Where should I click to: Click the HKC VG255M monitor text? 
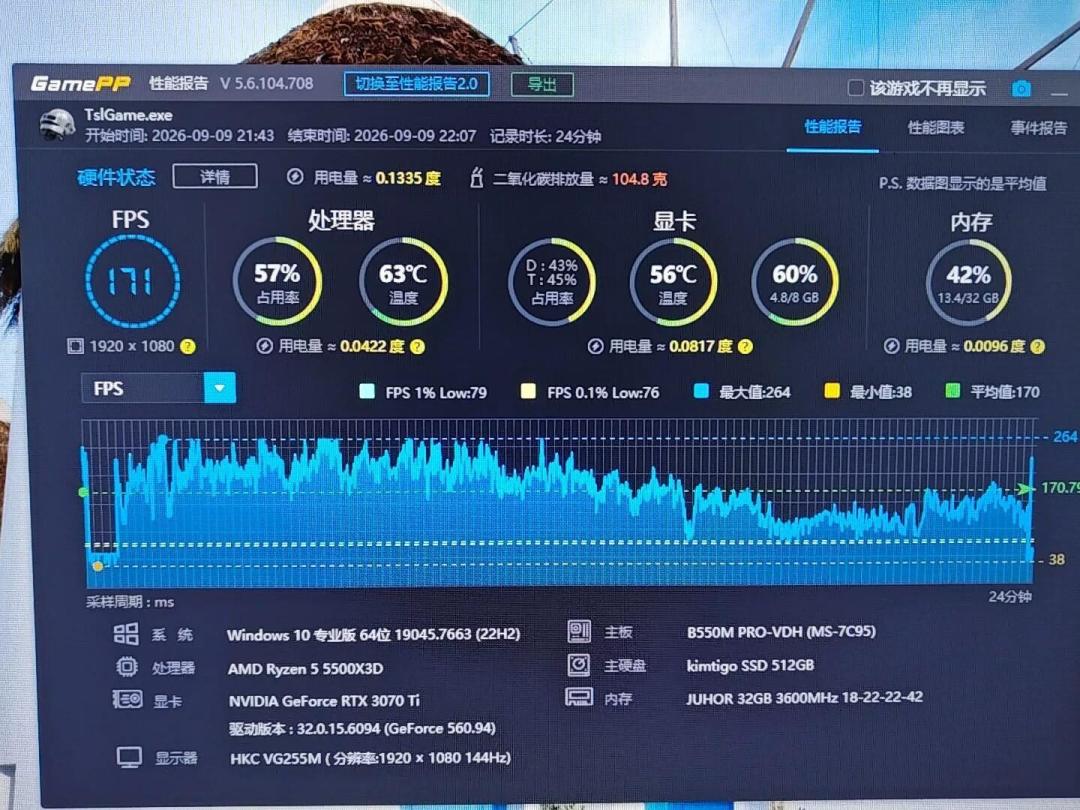click(370, 758)
